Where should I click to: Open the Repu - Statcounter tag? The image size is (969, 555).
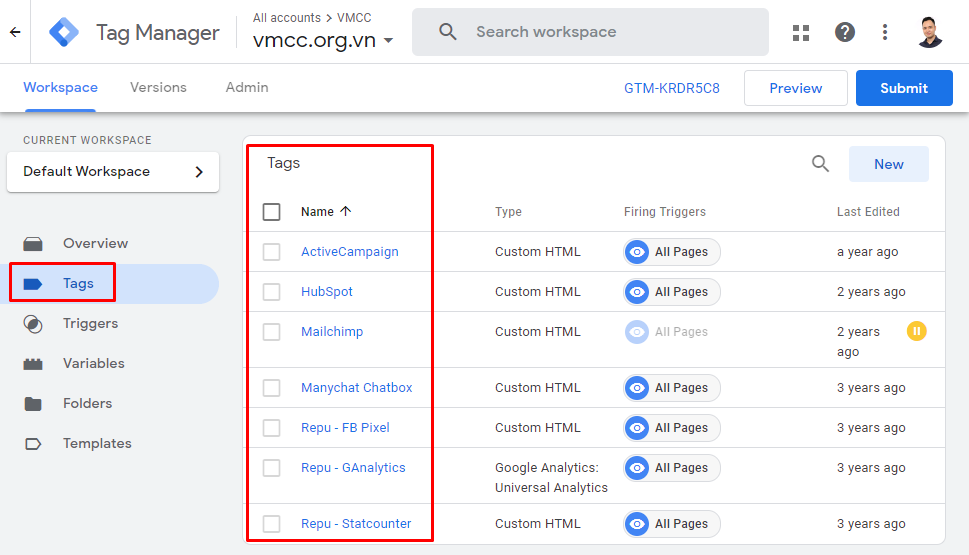[x=356, y=524]
